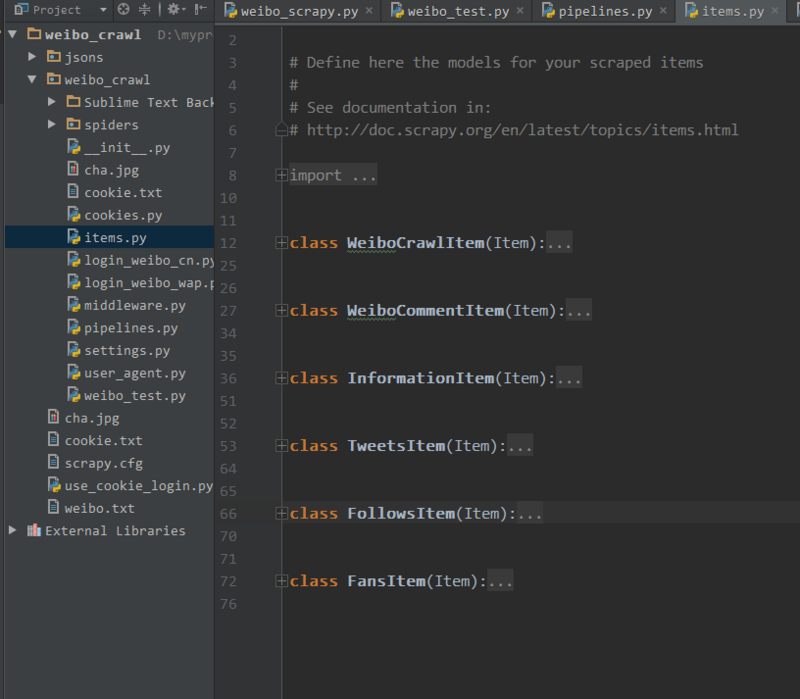
Task: Select login_weibo_wap.py file
Action: (148, 283)
